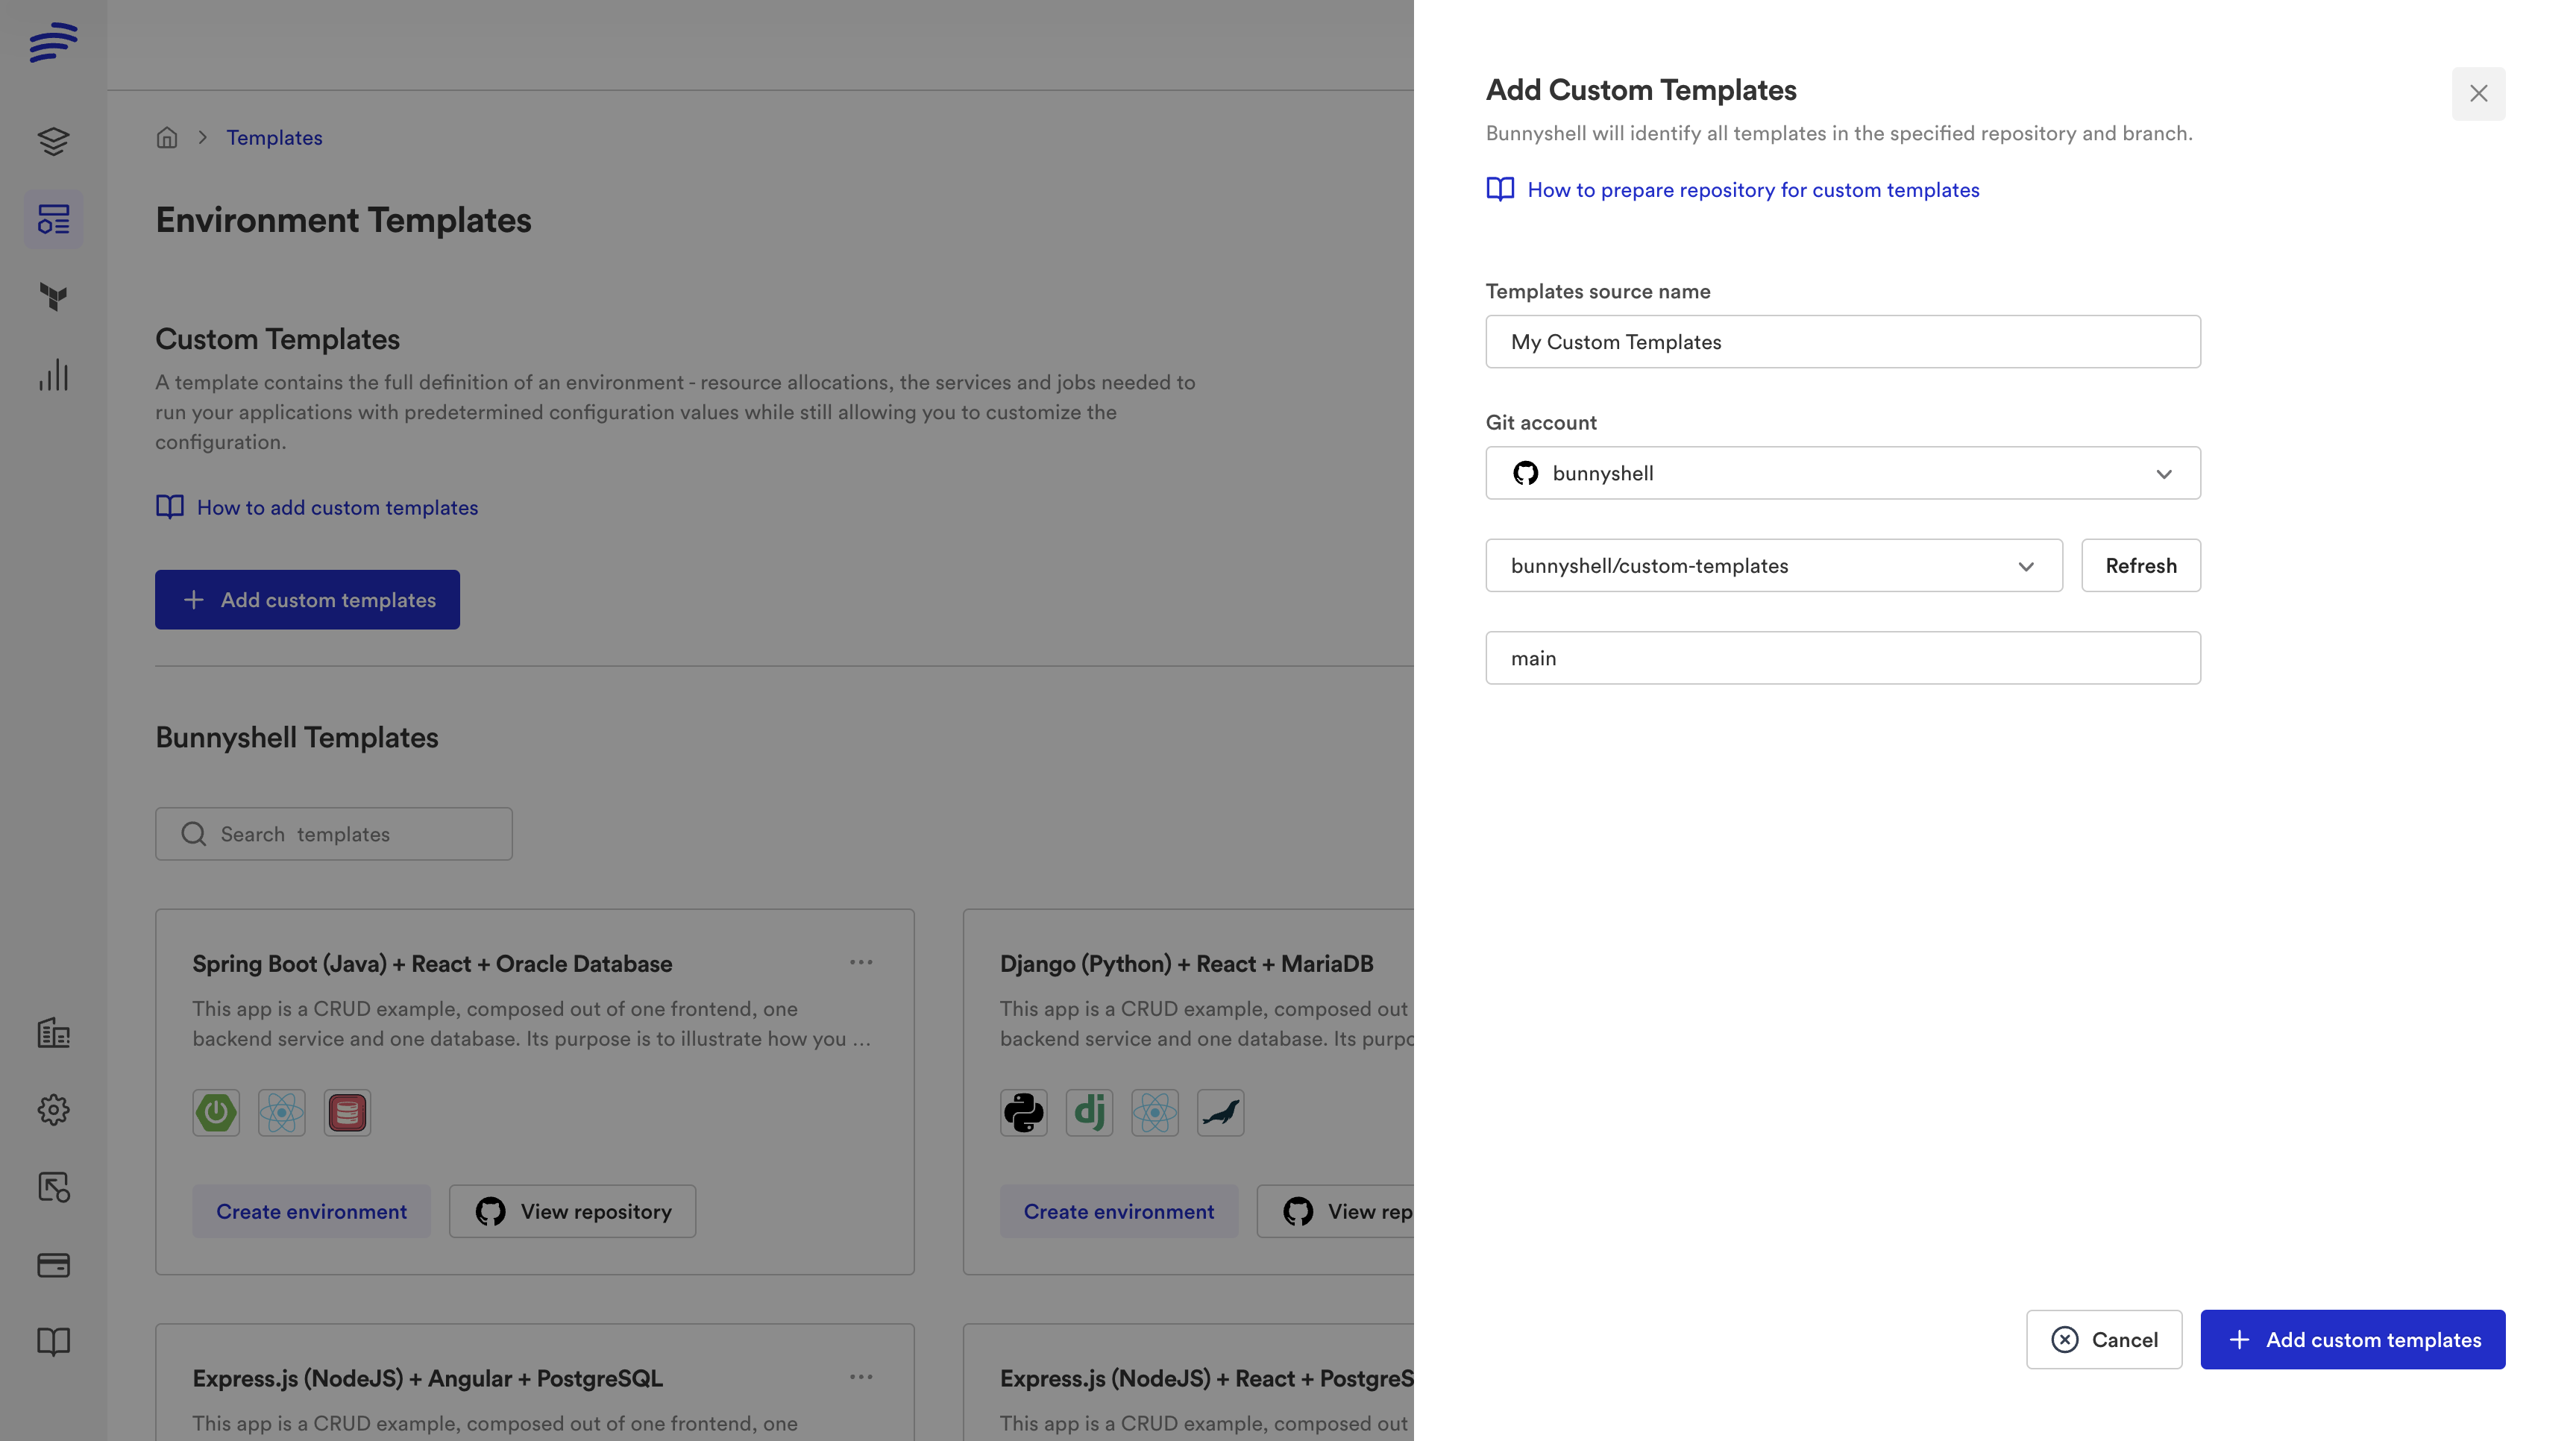Viewport: 2576px width, 1441px height.
Task: Open Settings from the sidebar gear icon
Action: click(x=53, y=1110)
